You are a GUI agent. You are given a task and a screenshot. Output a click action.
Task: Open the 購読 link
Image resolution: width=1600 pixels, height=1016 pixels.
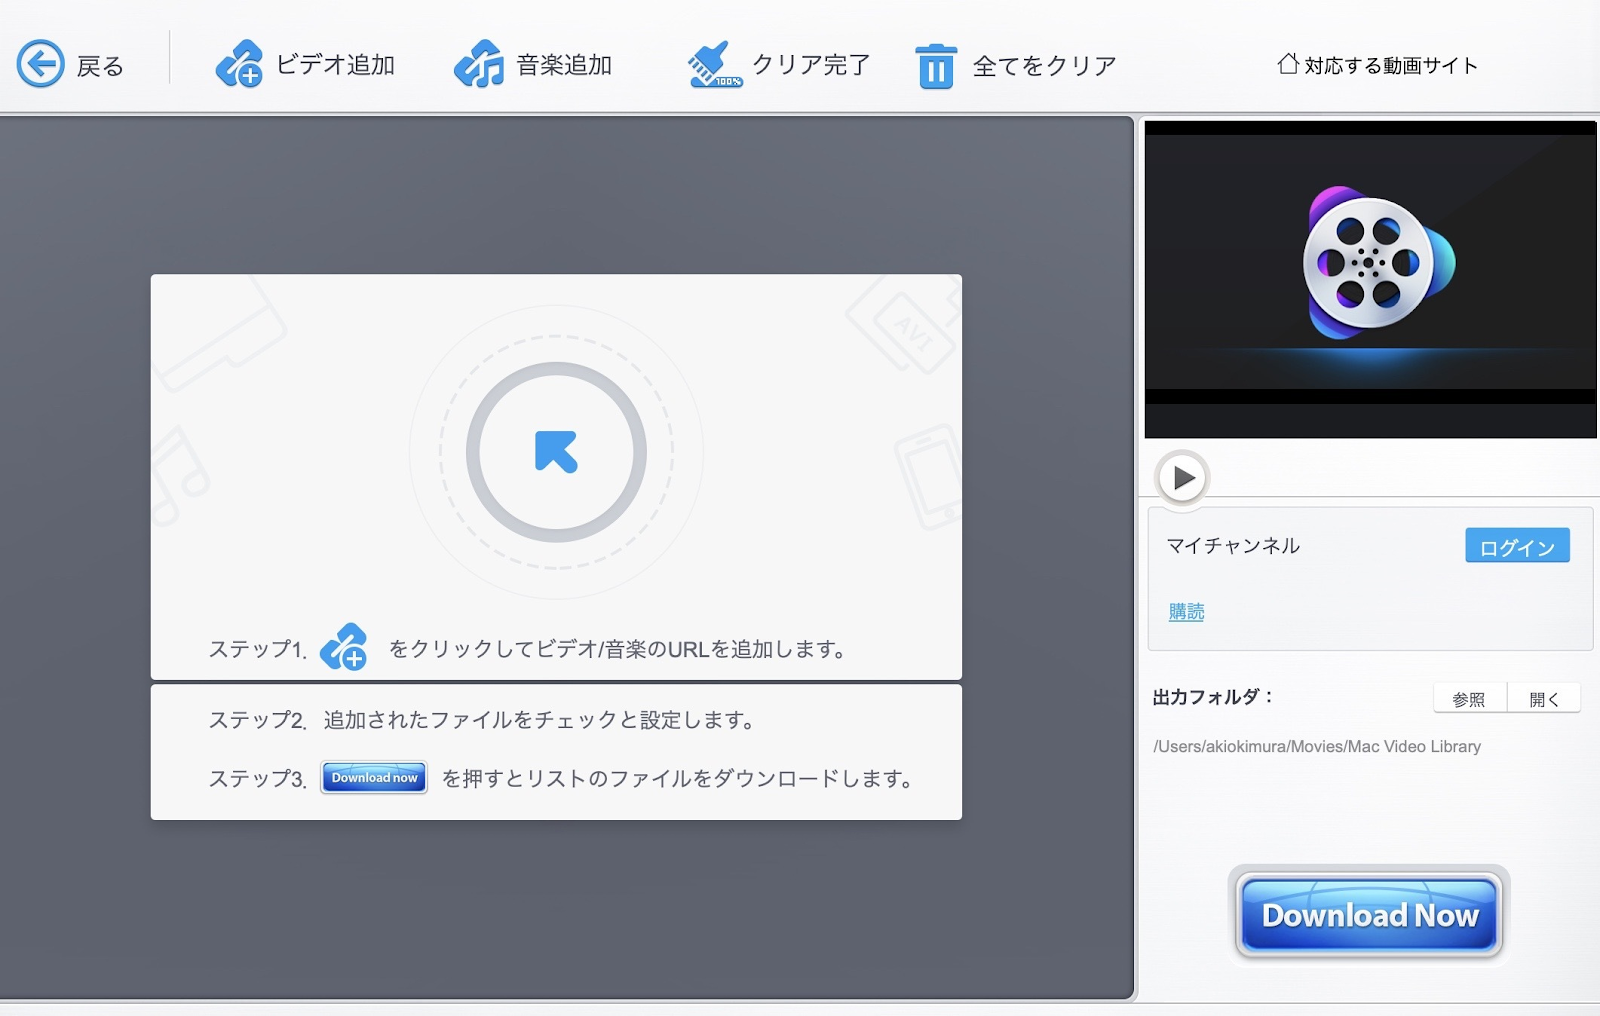(1187, 612)
